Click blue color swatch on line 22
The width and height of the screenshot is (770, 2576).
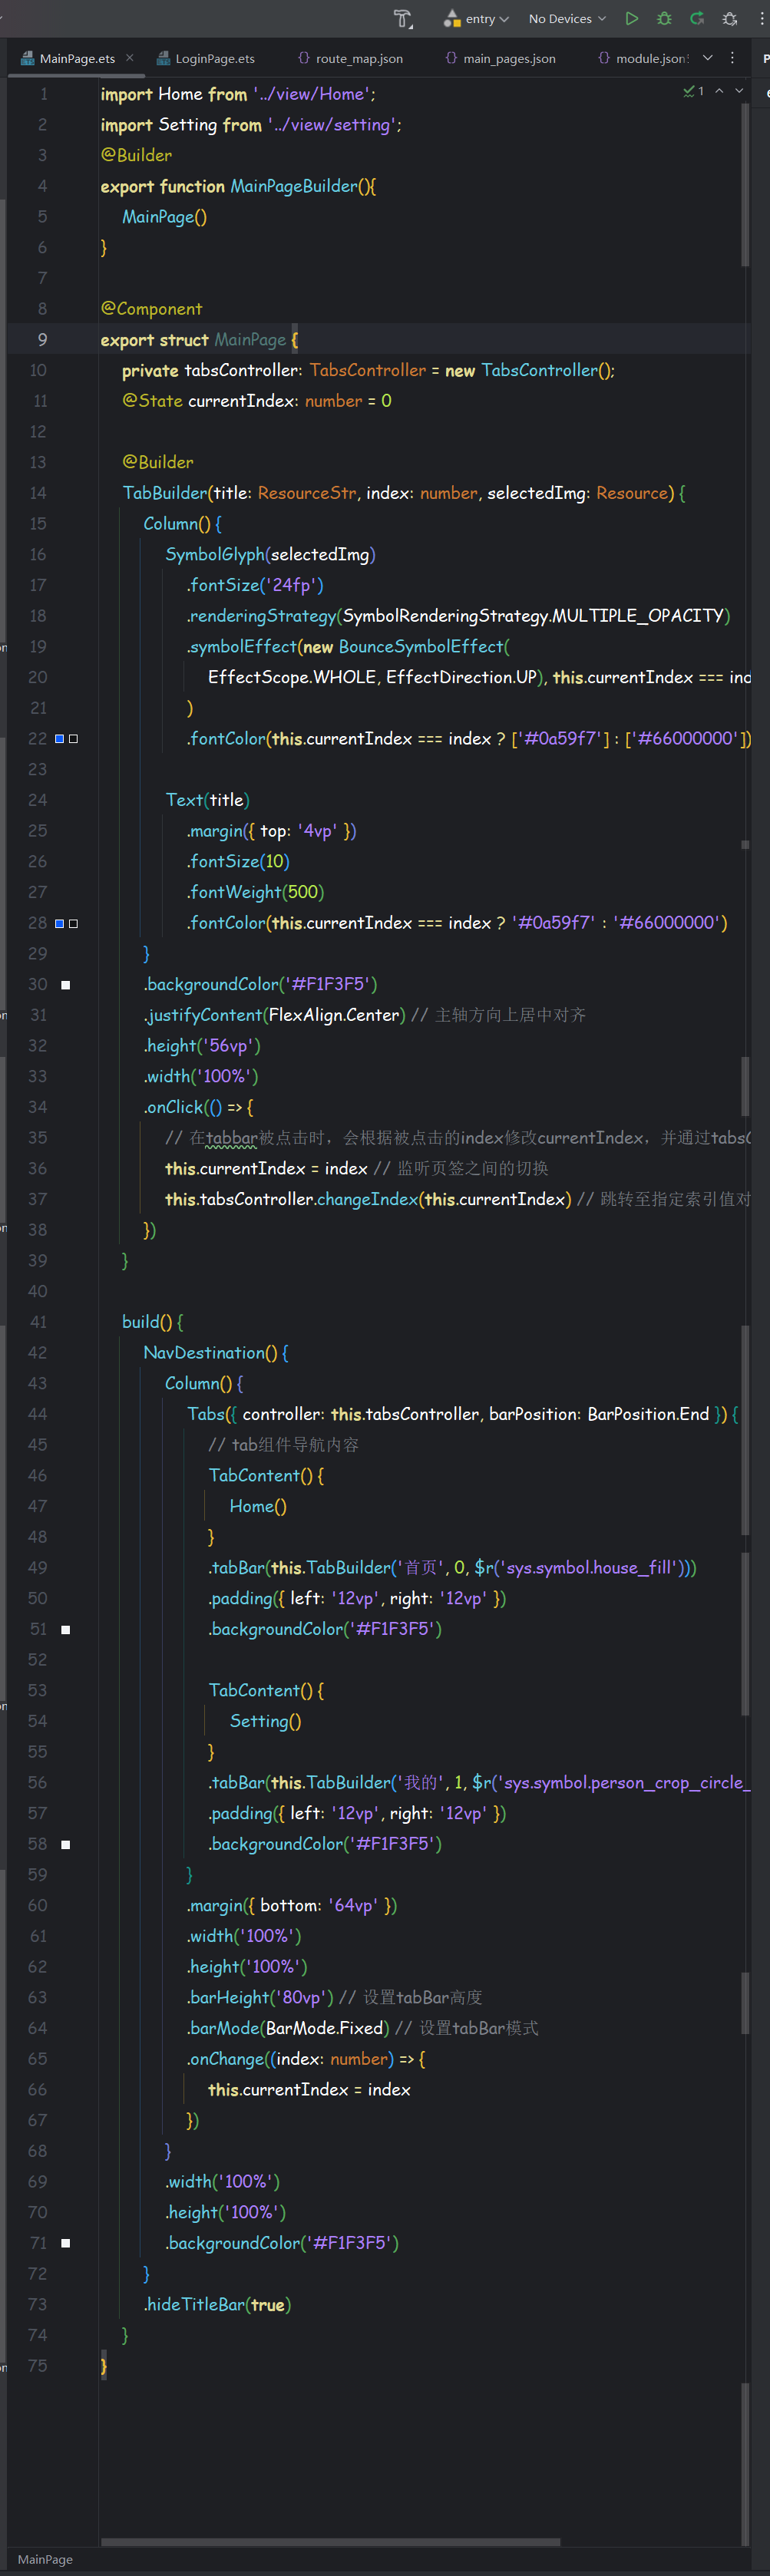(59, 739)
